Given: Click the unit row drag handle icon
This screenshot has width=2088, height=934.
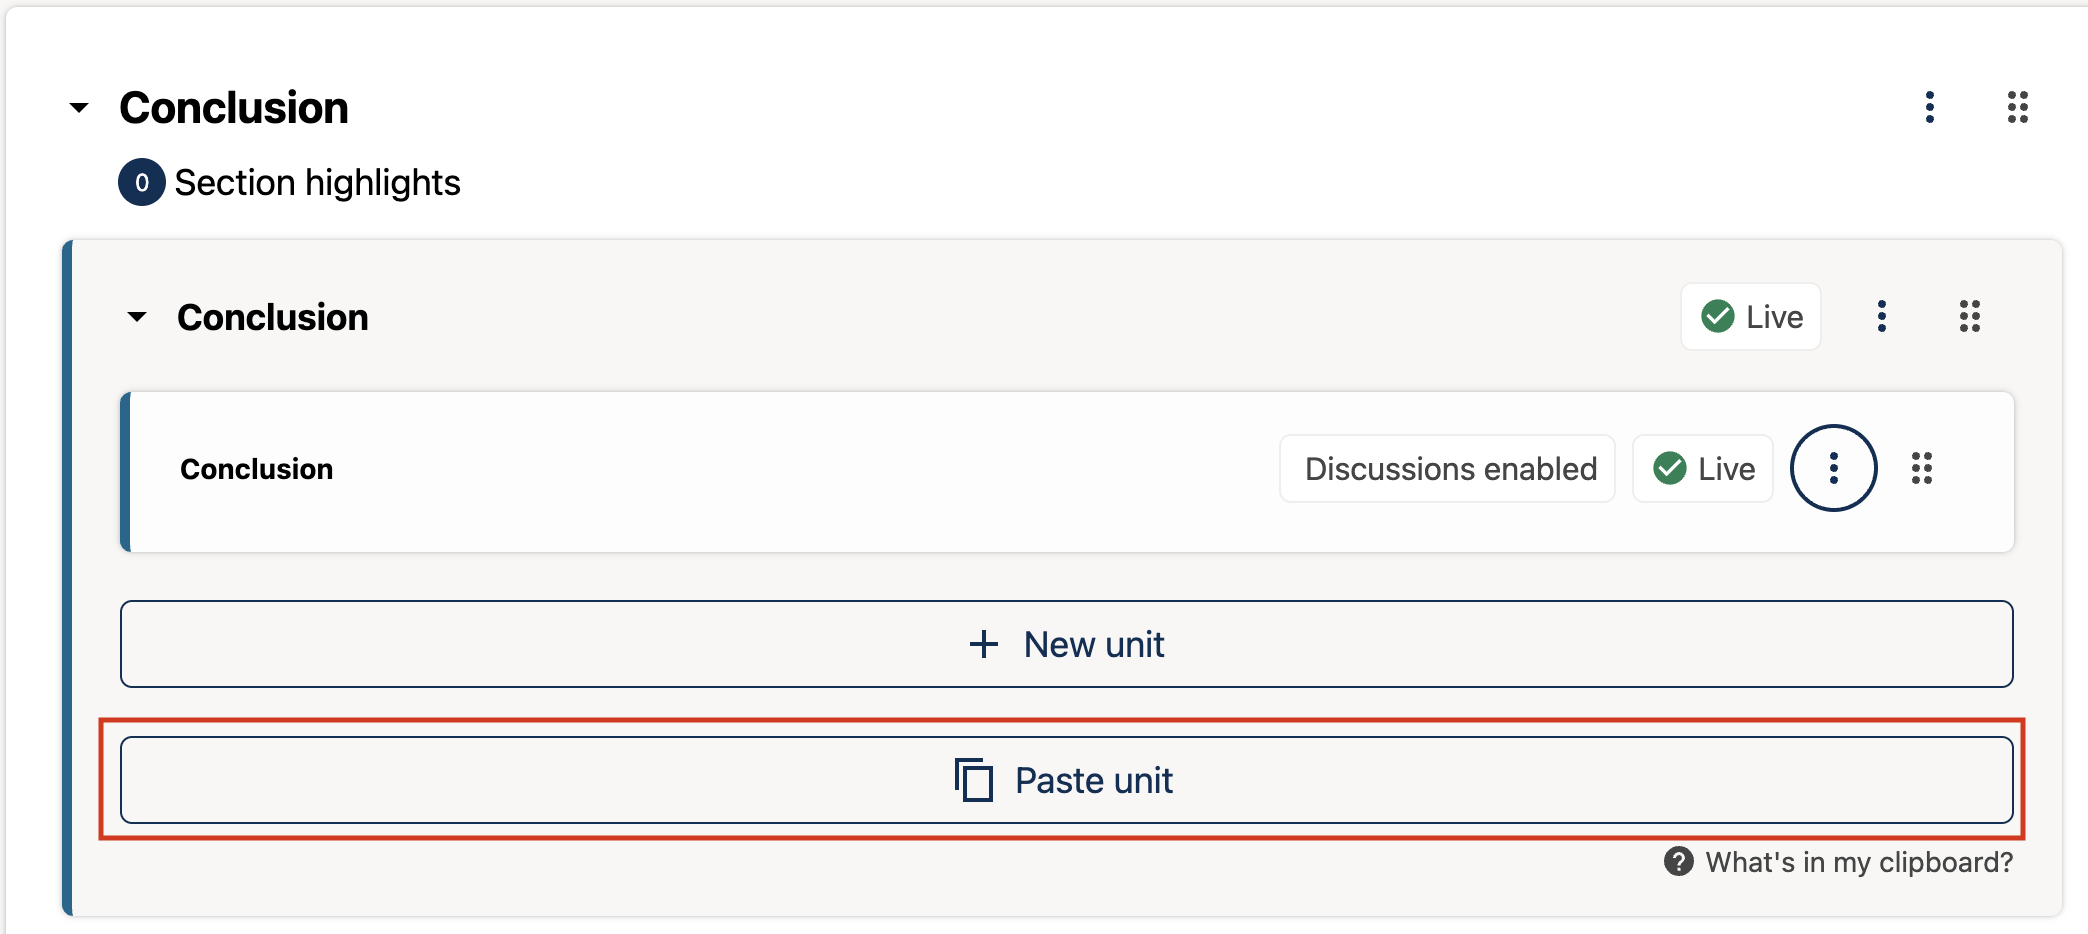Looking at the screenshot, I should [1922, 468].
